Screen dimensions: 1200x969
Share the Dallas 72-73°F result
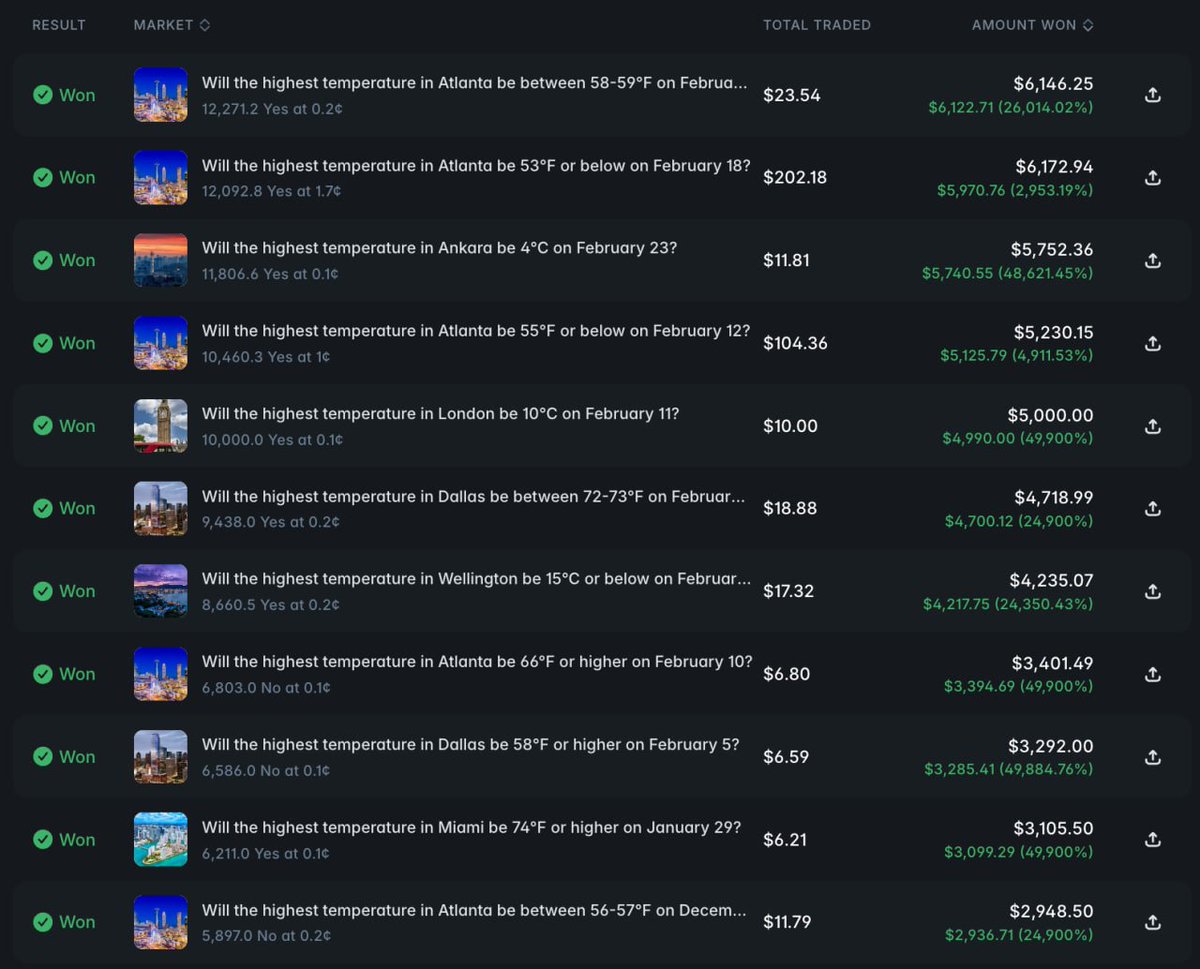[x=1152, y=508]
